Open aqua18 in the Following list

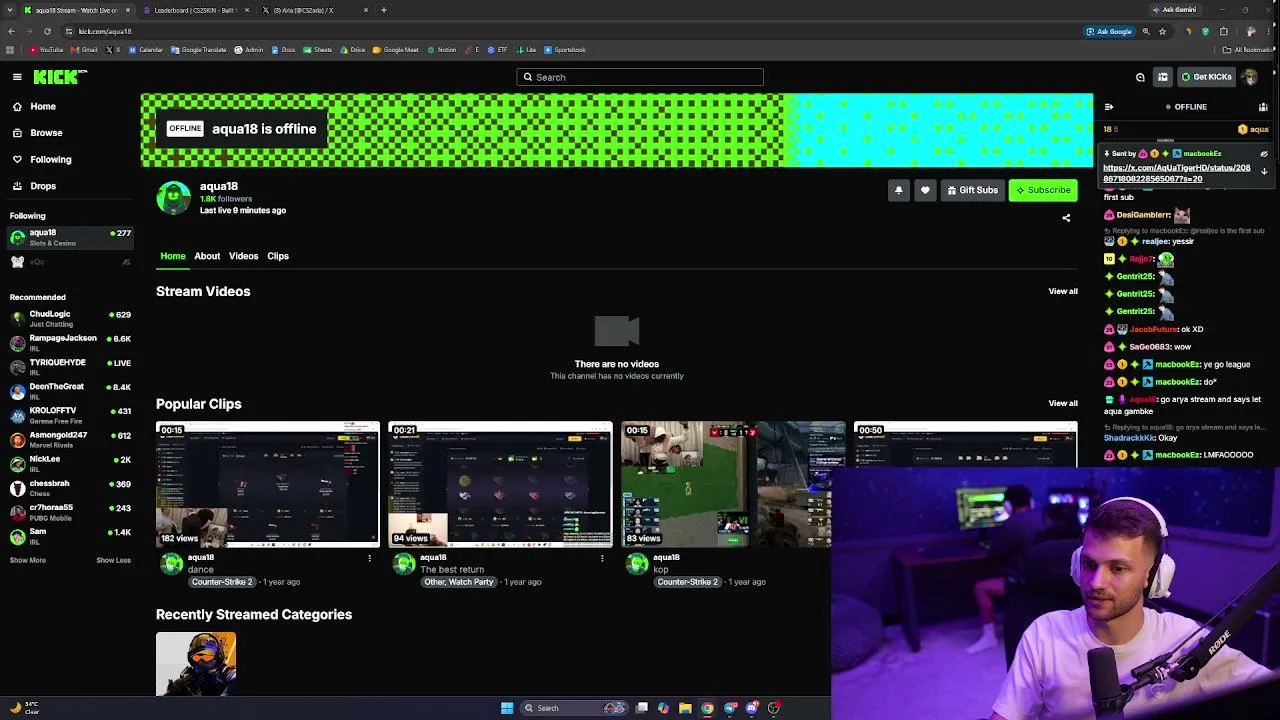click(70, 237)
